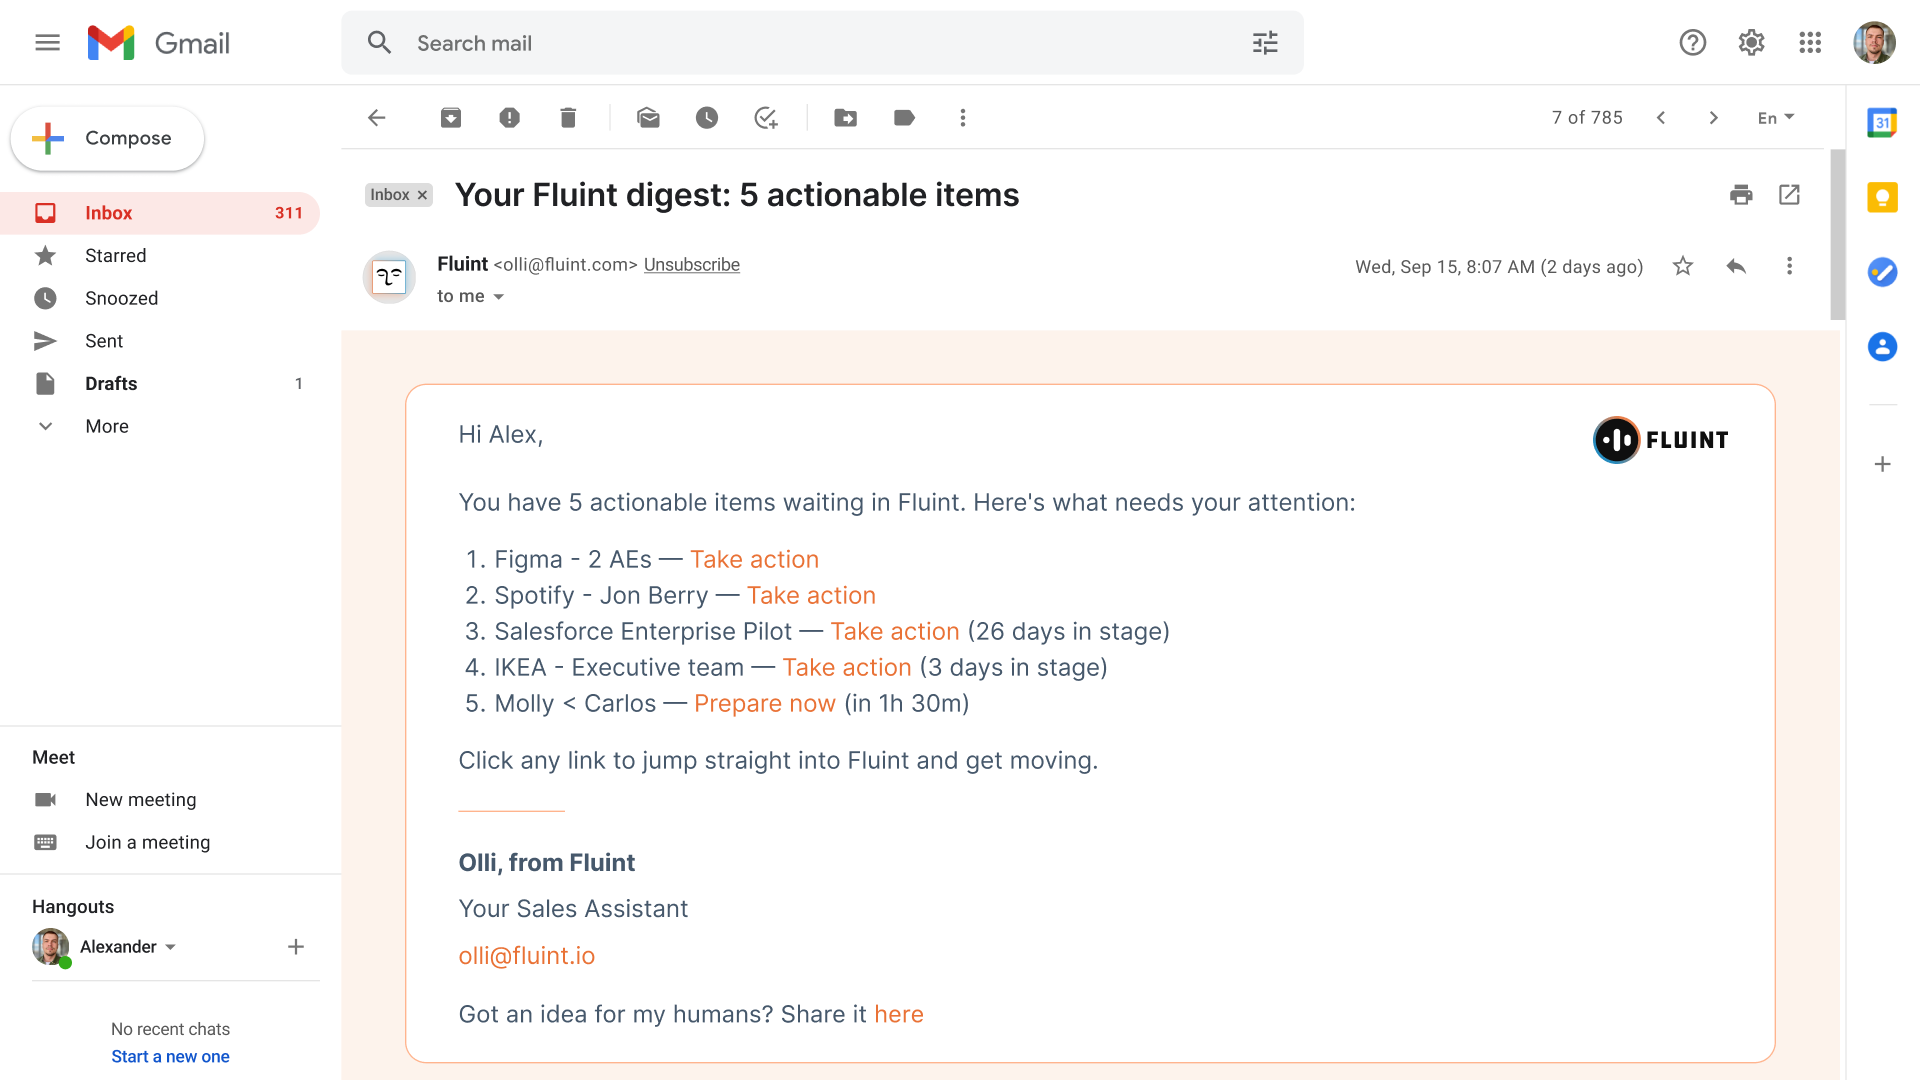Click the Compose button
Image resolution: width=1920 pixels, height=1080 pixels.
point(108,138)
